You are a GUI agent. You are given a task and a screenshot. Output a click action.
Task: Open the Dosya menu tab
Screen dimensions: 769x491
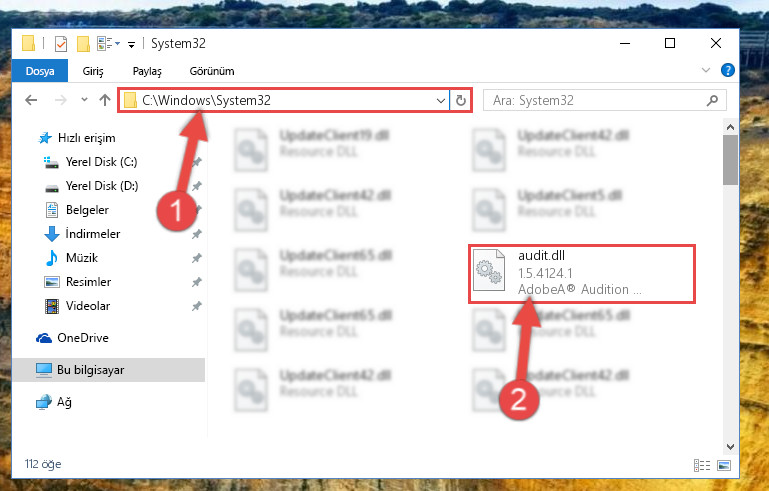click(40, 71)
